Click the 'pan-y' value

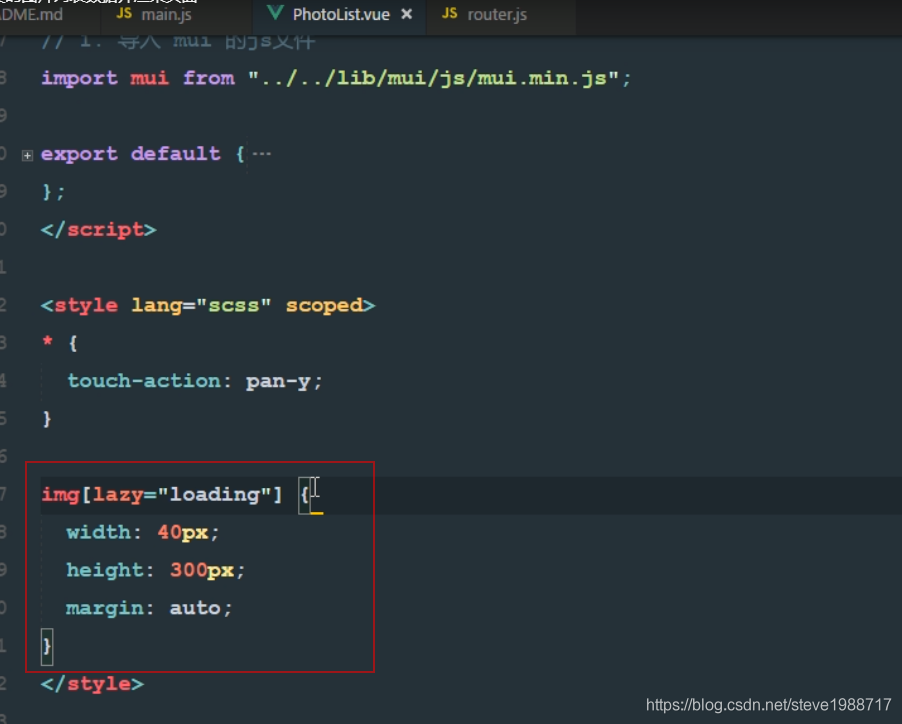[x=278, y=382]
